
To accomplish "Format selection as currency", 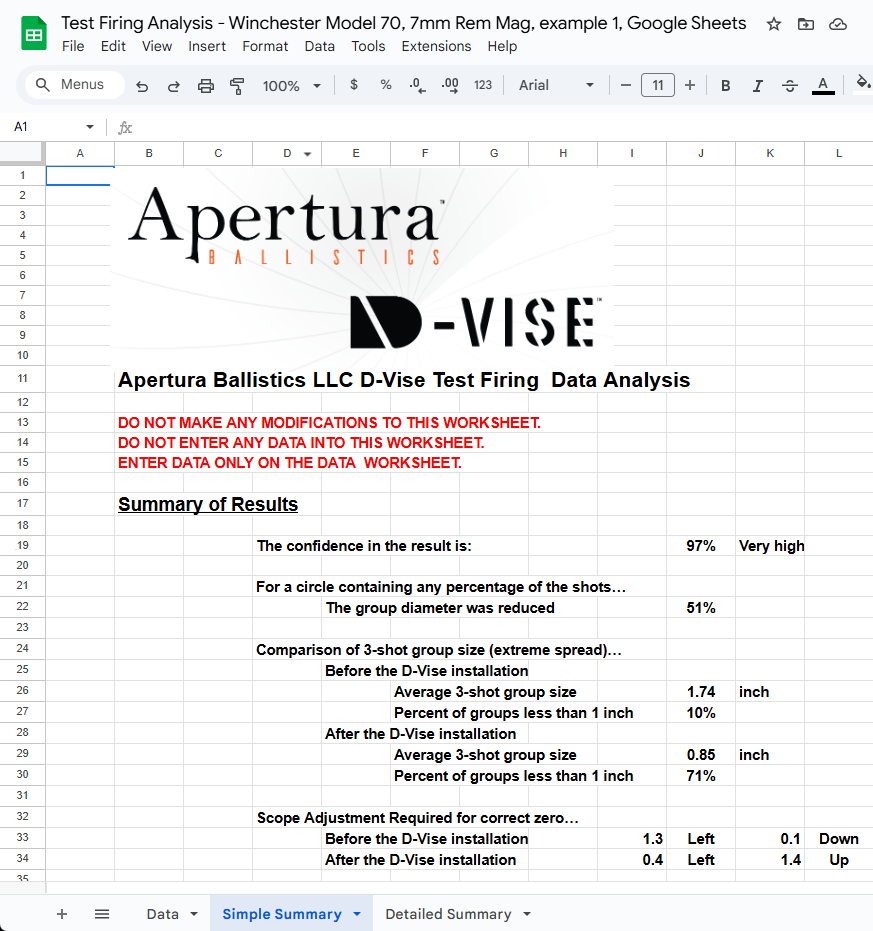I will pyautogui.click(x=353, y=85).
